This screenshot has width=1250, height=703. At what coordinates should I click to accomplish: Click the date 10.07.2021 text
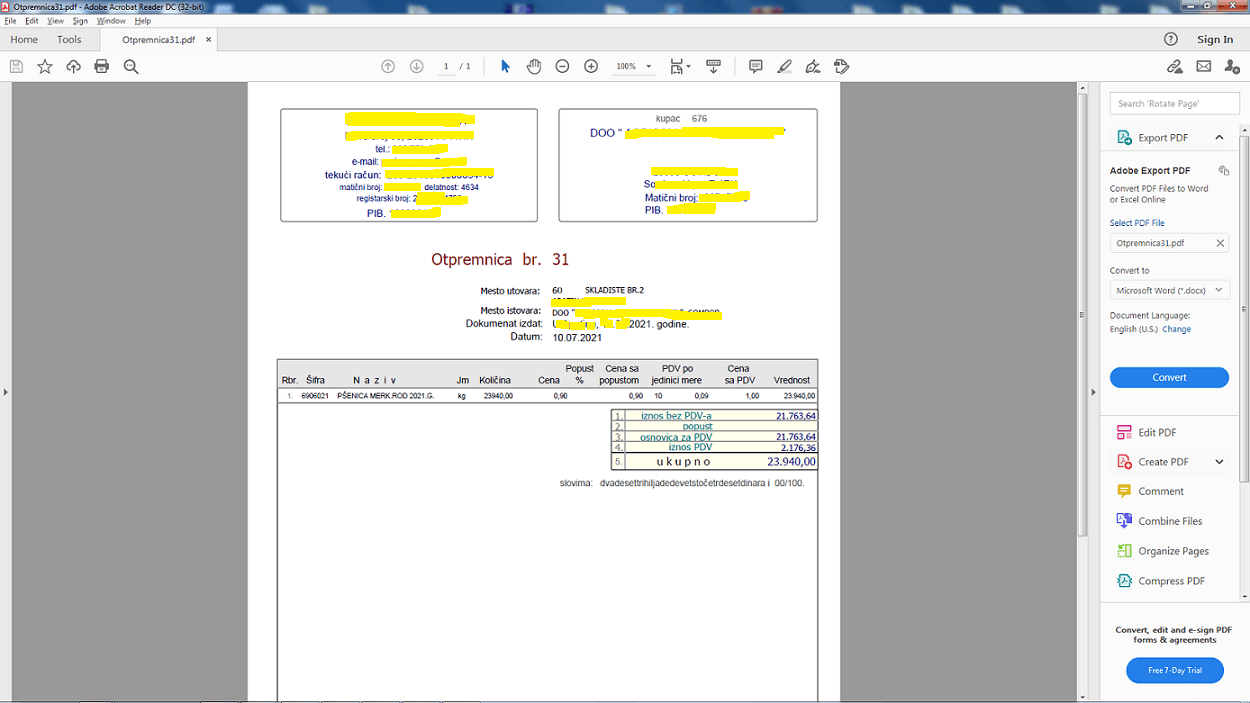tap(577, 338)
